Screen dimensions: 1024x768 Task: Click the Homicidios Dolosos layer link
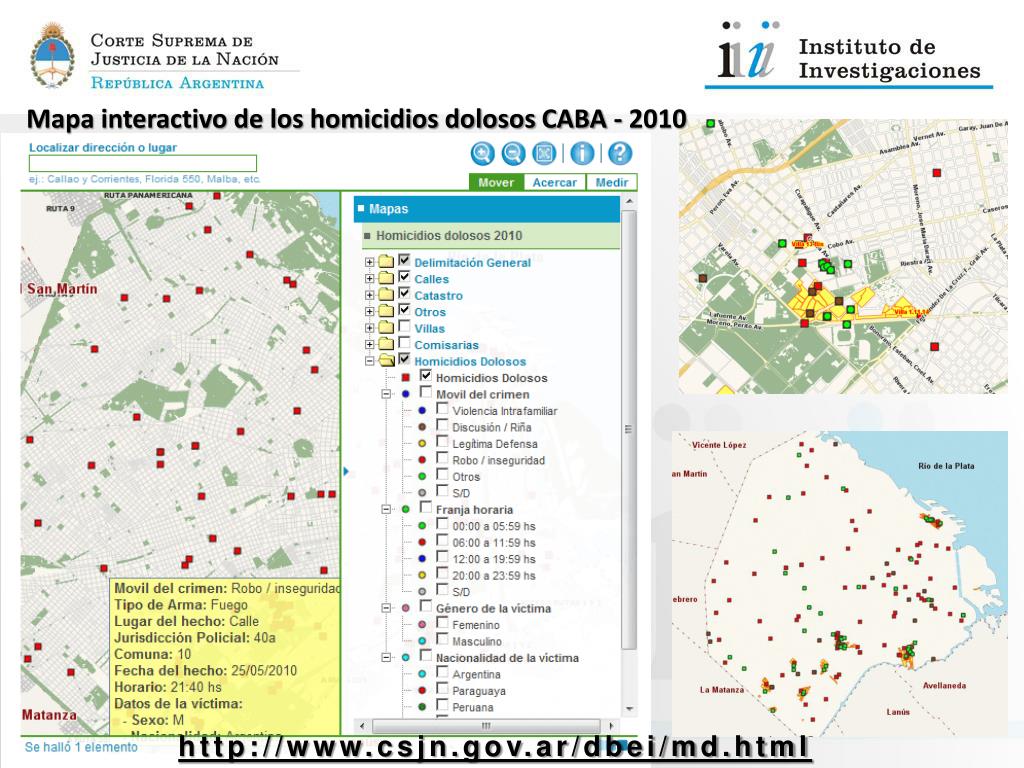pyautogui.click(x=470, y=361)
